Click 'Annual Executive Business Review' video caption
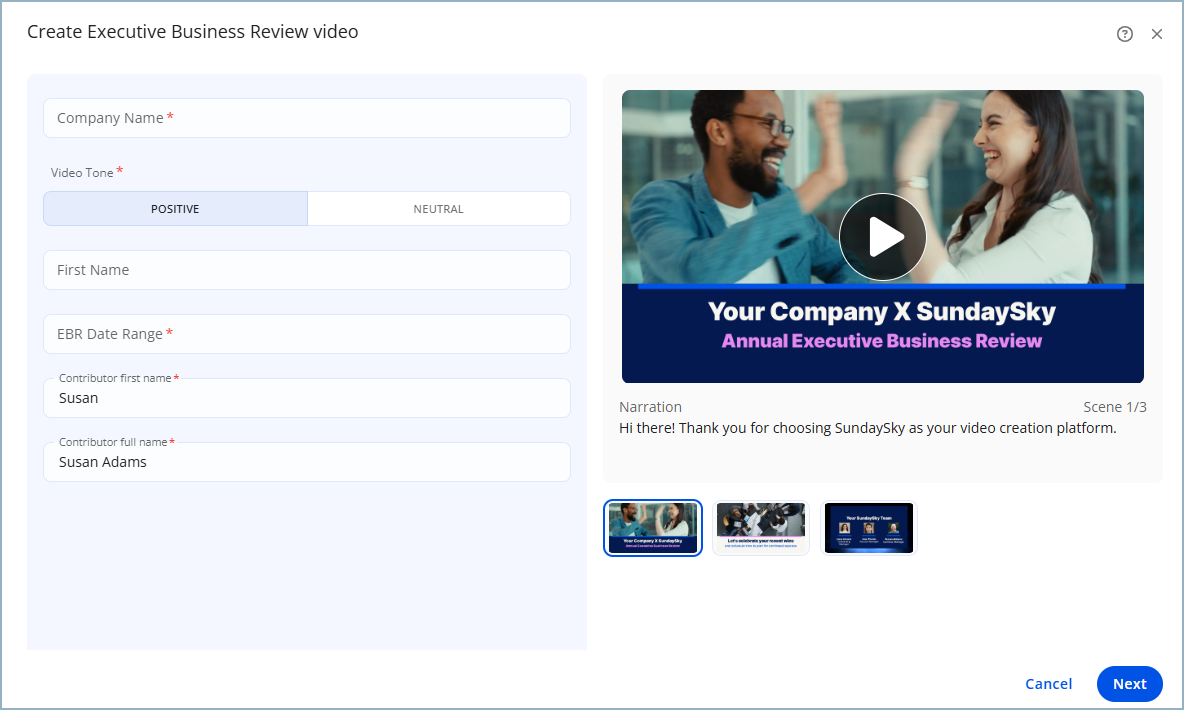Screen dimensions: 1184x710 tap(882, 341)
